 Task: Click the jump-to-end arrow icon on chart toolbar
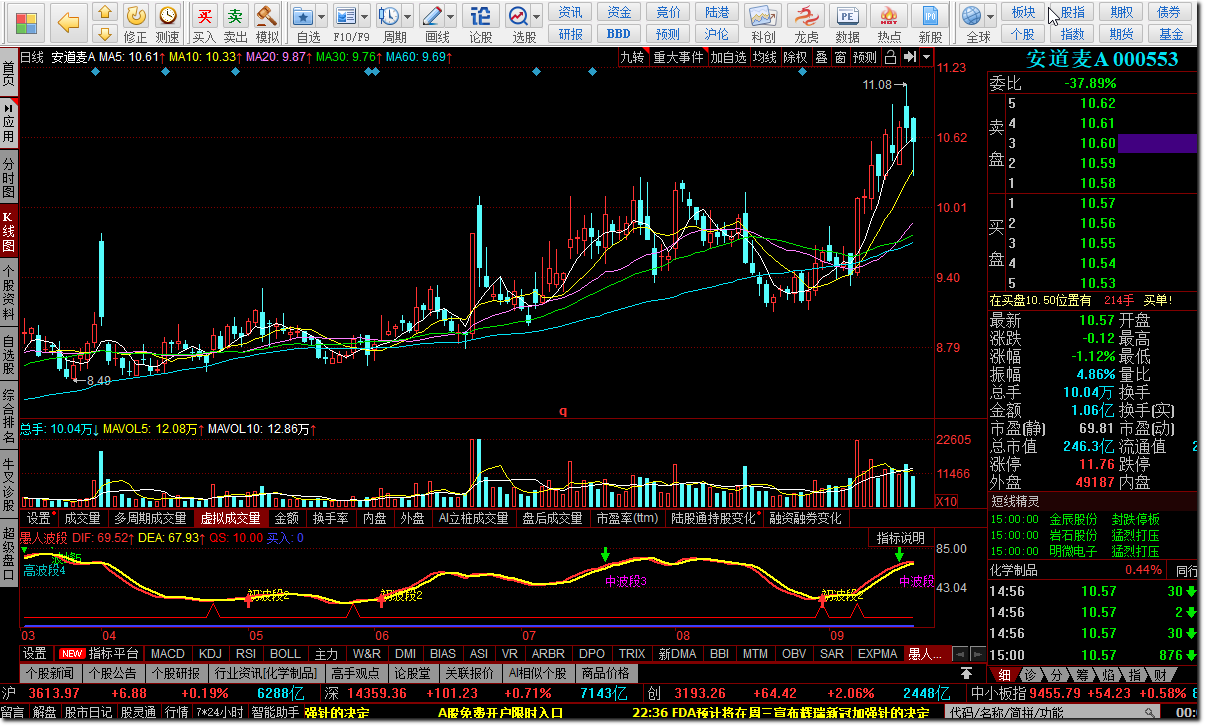click(909, 57)
